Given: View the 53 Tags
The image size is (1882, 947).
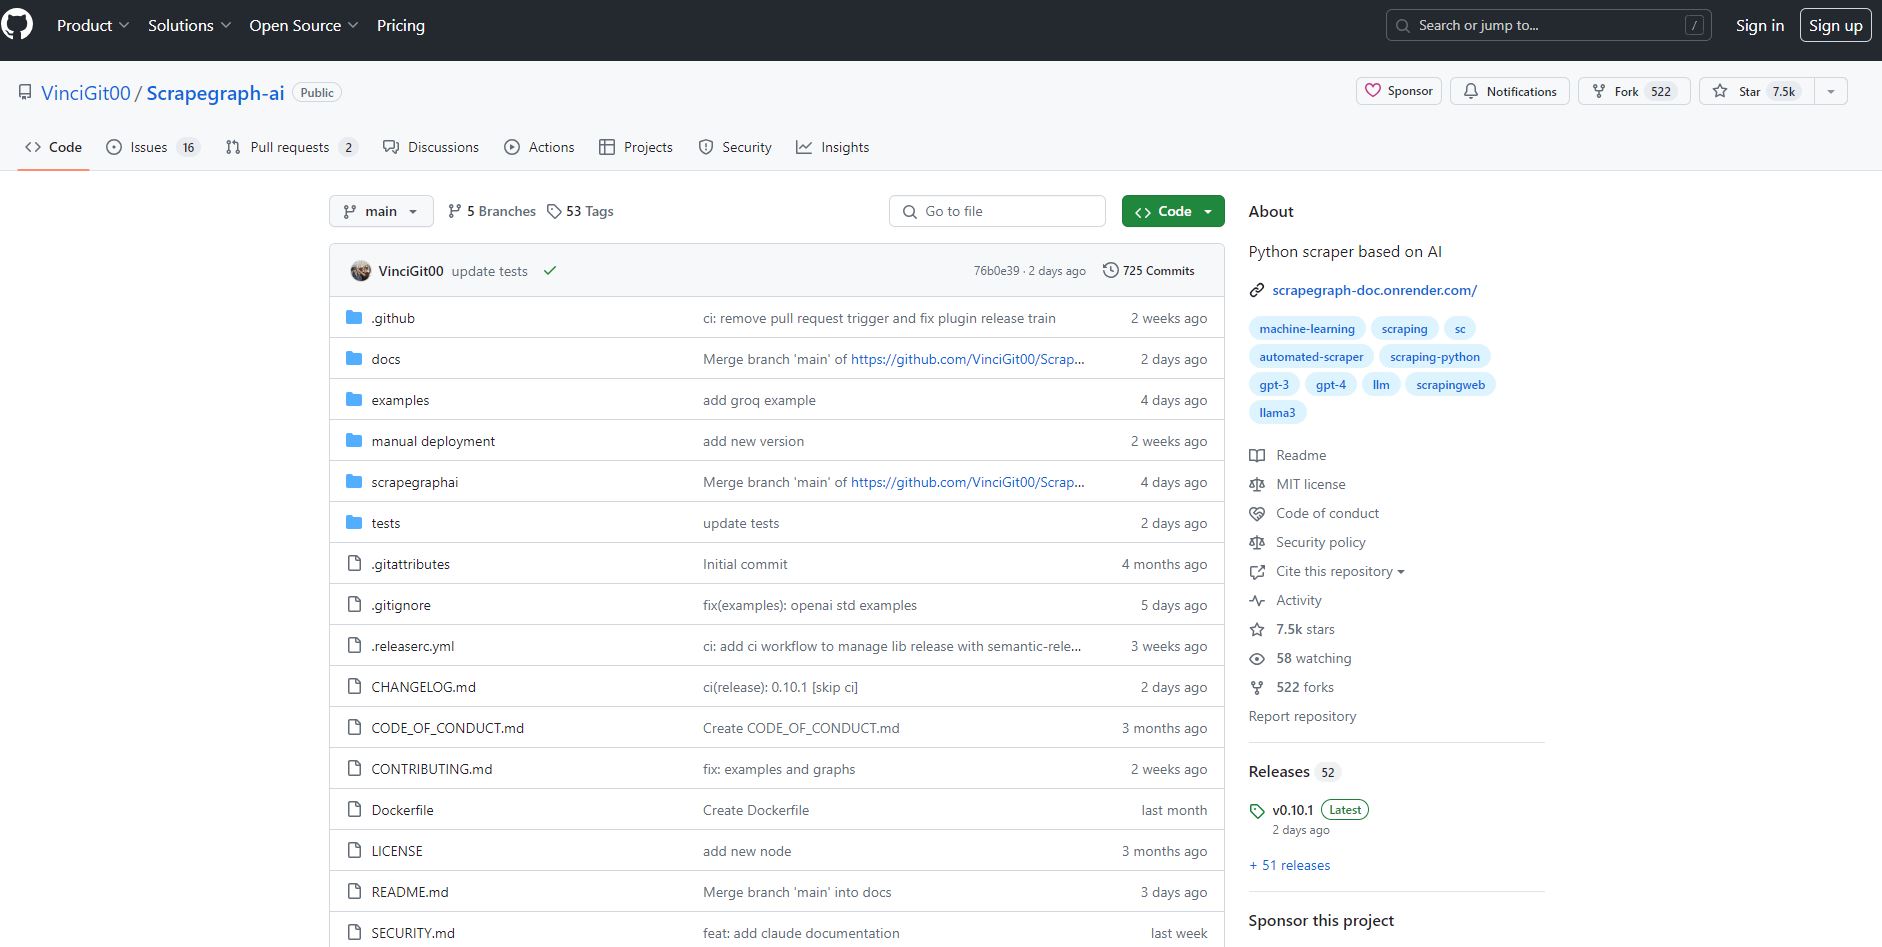Looking at the screenshot, I should click(581, 211).
